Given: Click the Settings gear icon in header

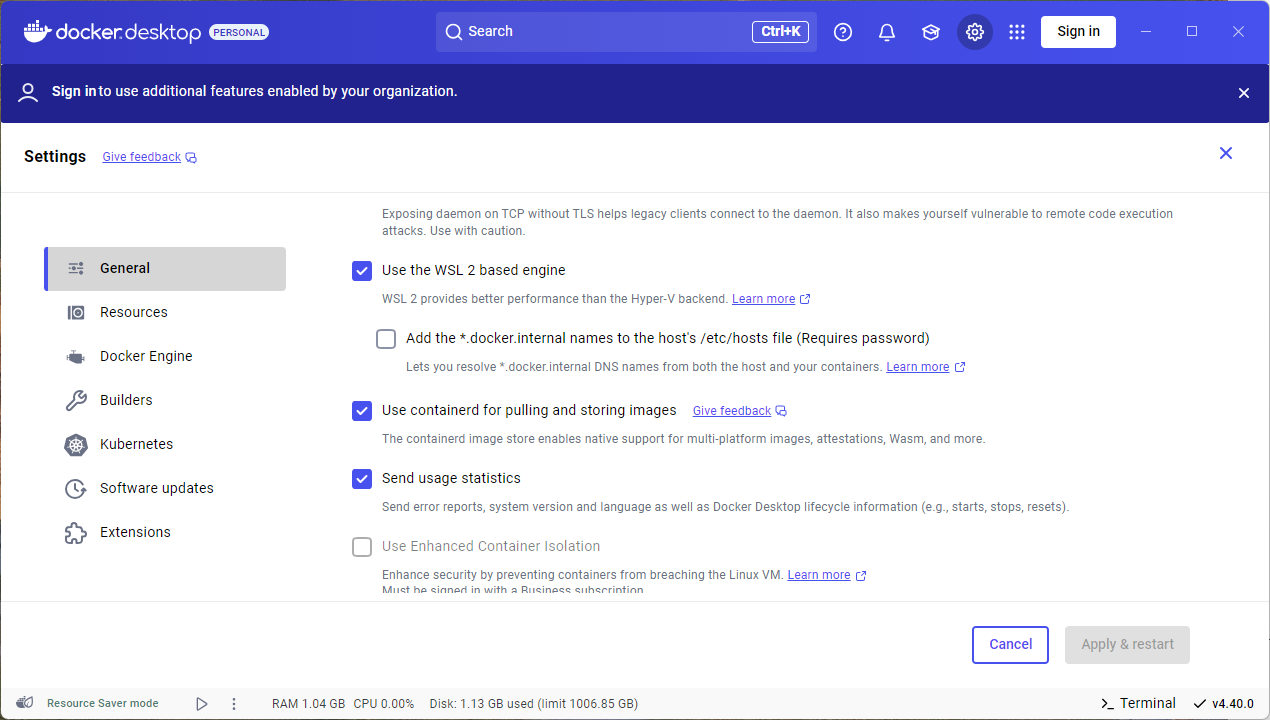Looking at the screenshot, I should point(975,32).
